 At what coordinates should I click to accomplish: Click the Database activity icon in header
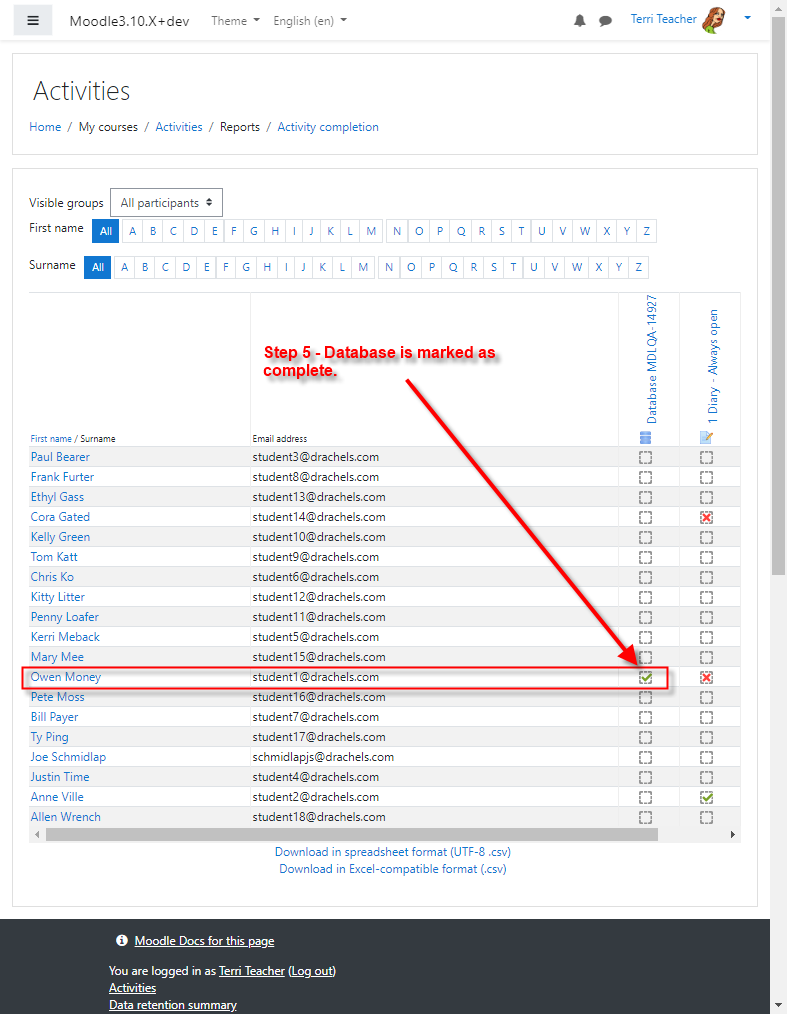pyautogui.click(x=645, y=438)
